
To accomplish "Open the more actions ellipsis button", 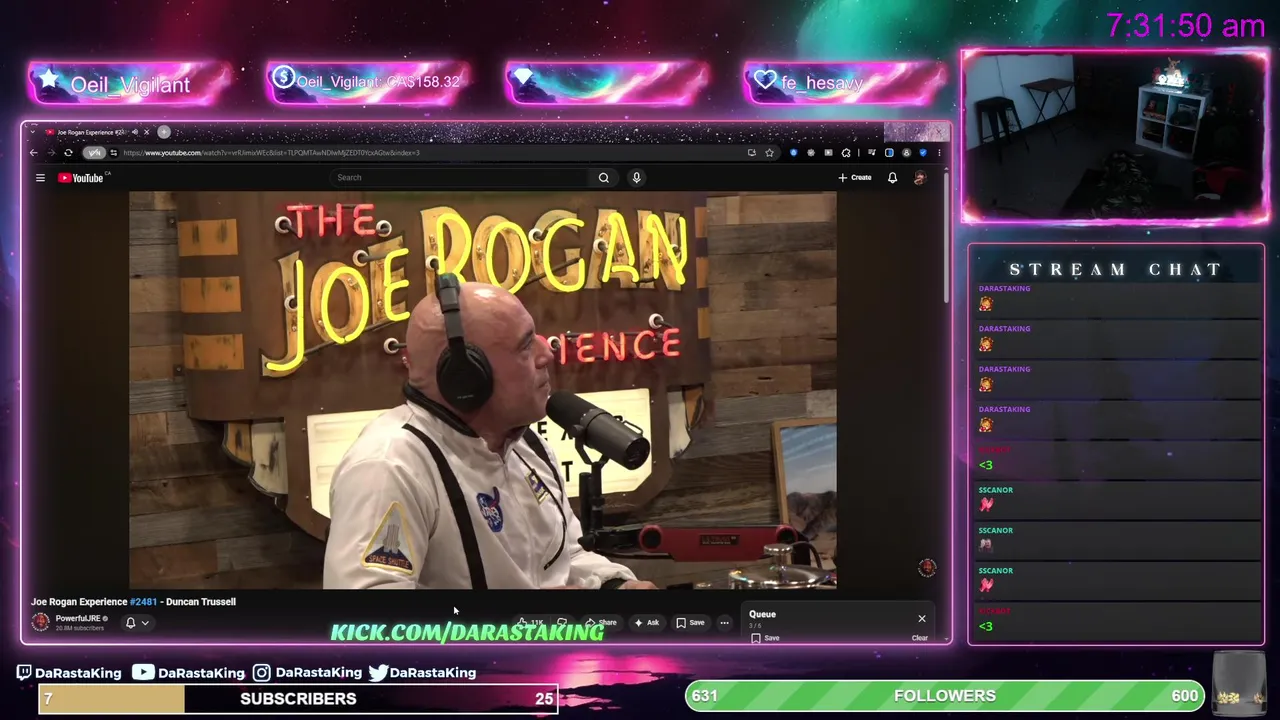I will coord(724,623).
